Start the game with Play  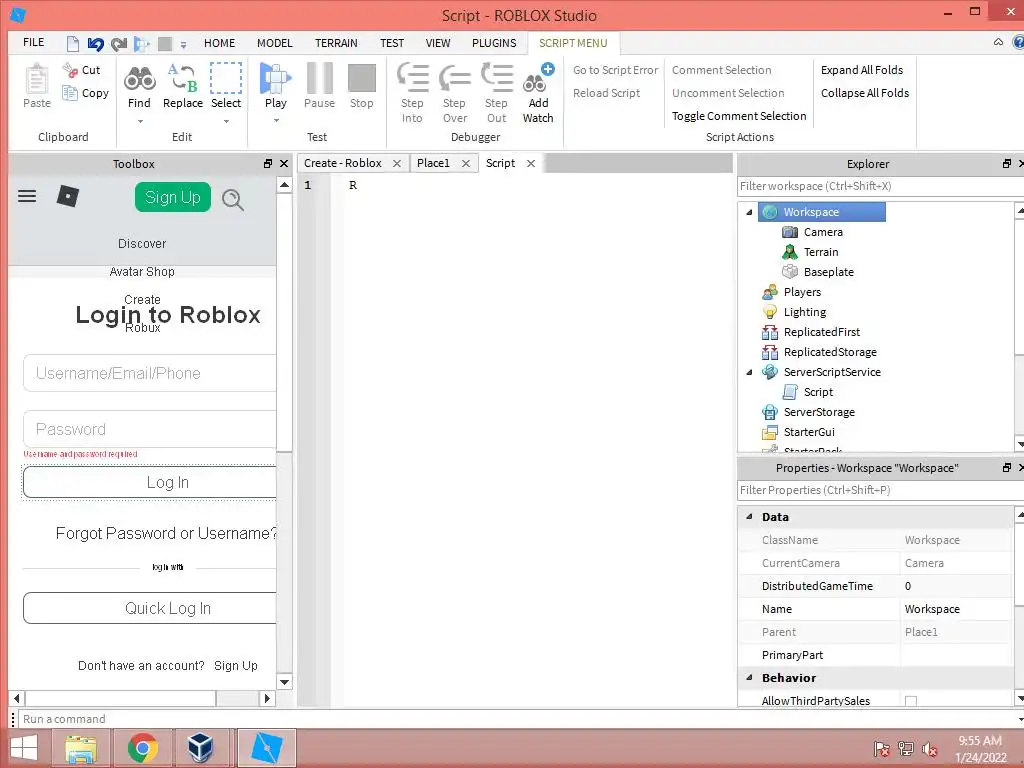tap(276, 79)
